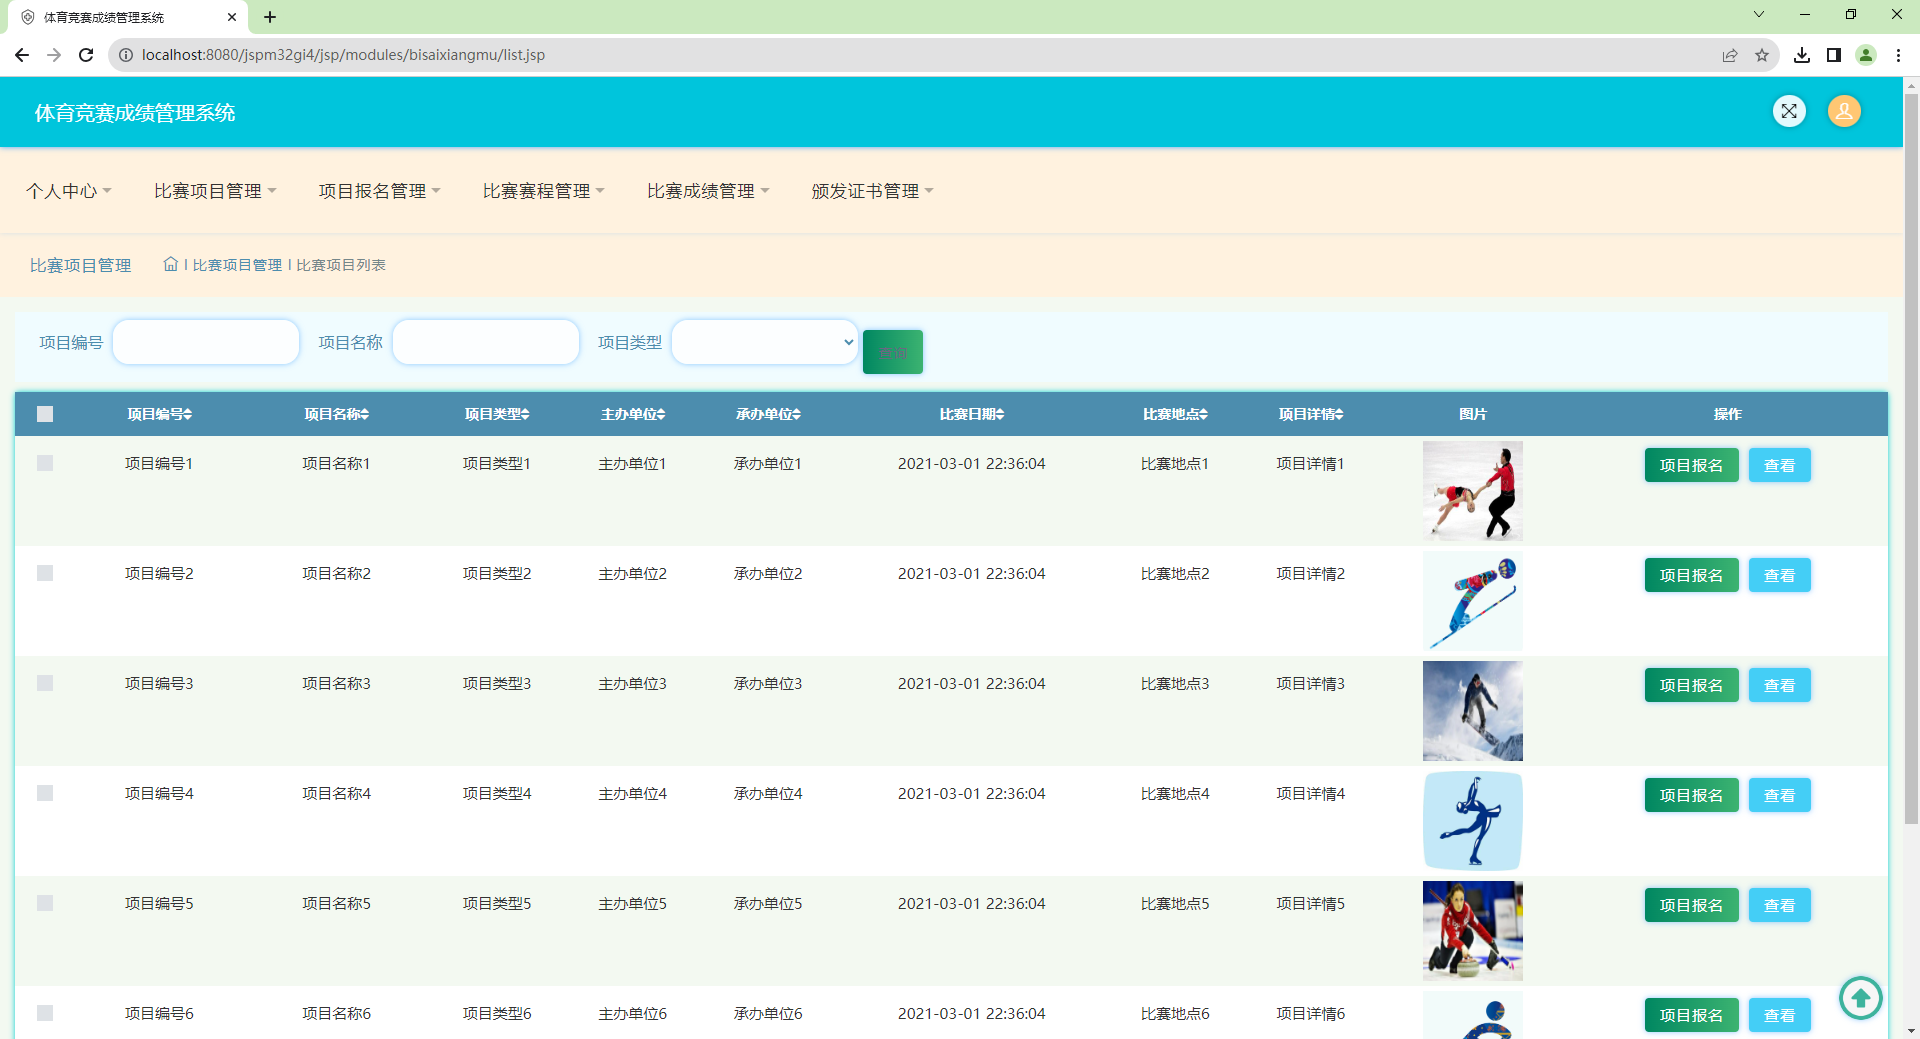Check the row for 项目编号6
The width and height of the screenshot is (1920, 1039).
tap(45, 1013)
